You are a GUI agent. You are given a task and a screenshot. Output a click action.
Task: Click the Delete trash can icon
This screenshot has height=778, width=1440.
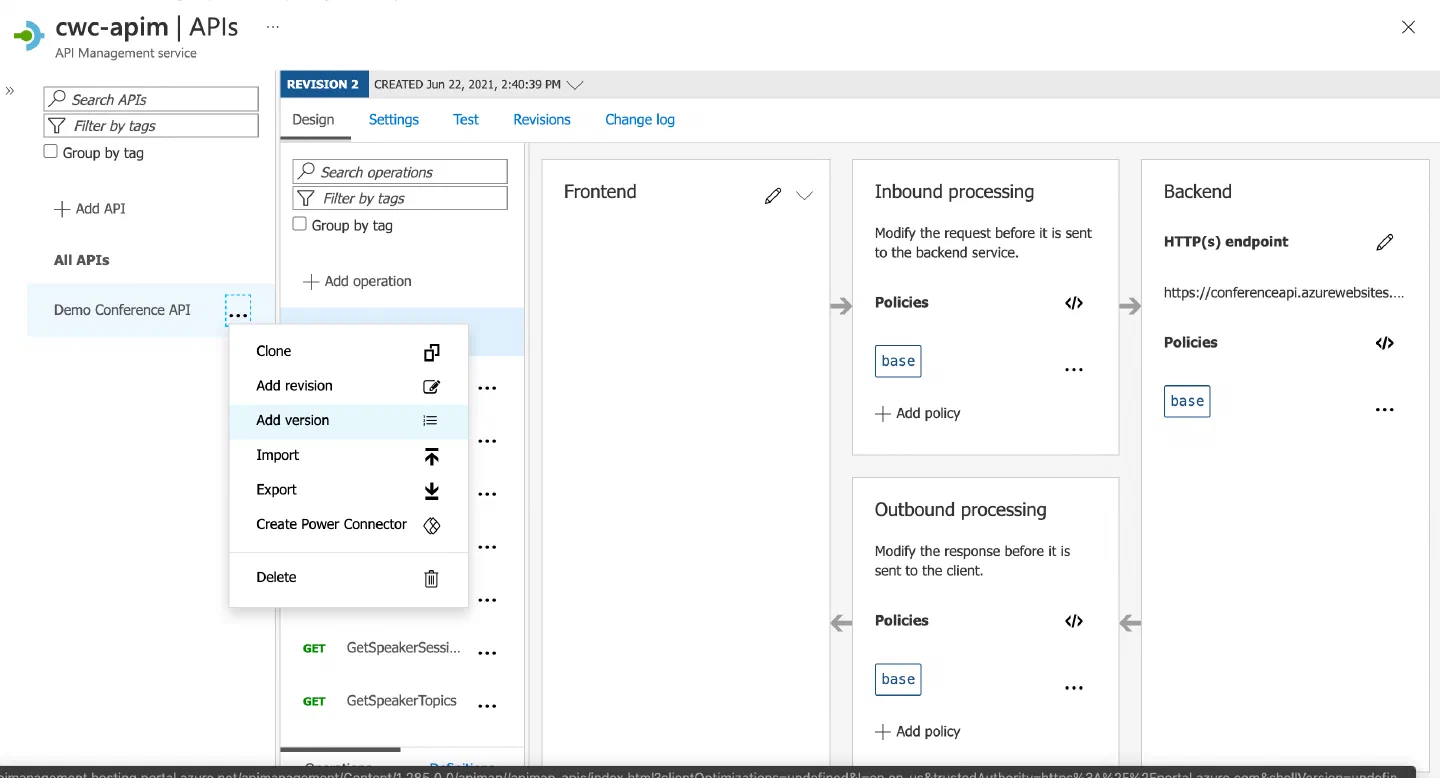(431, 578)
